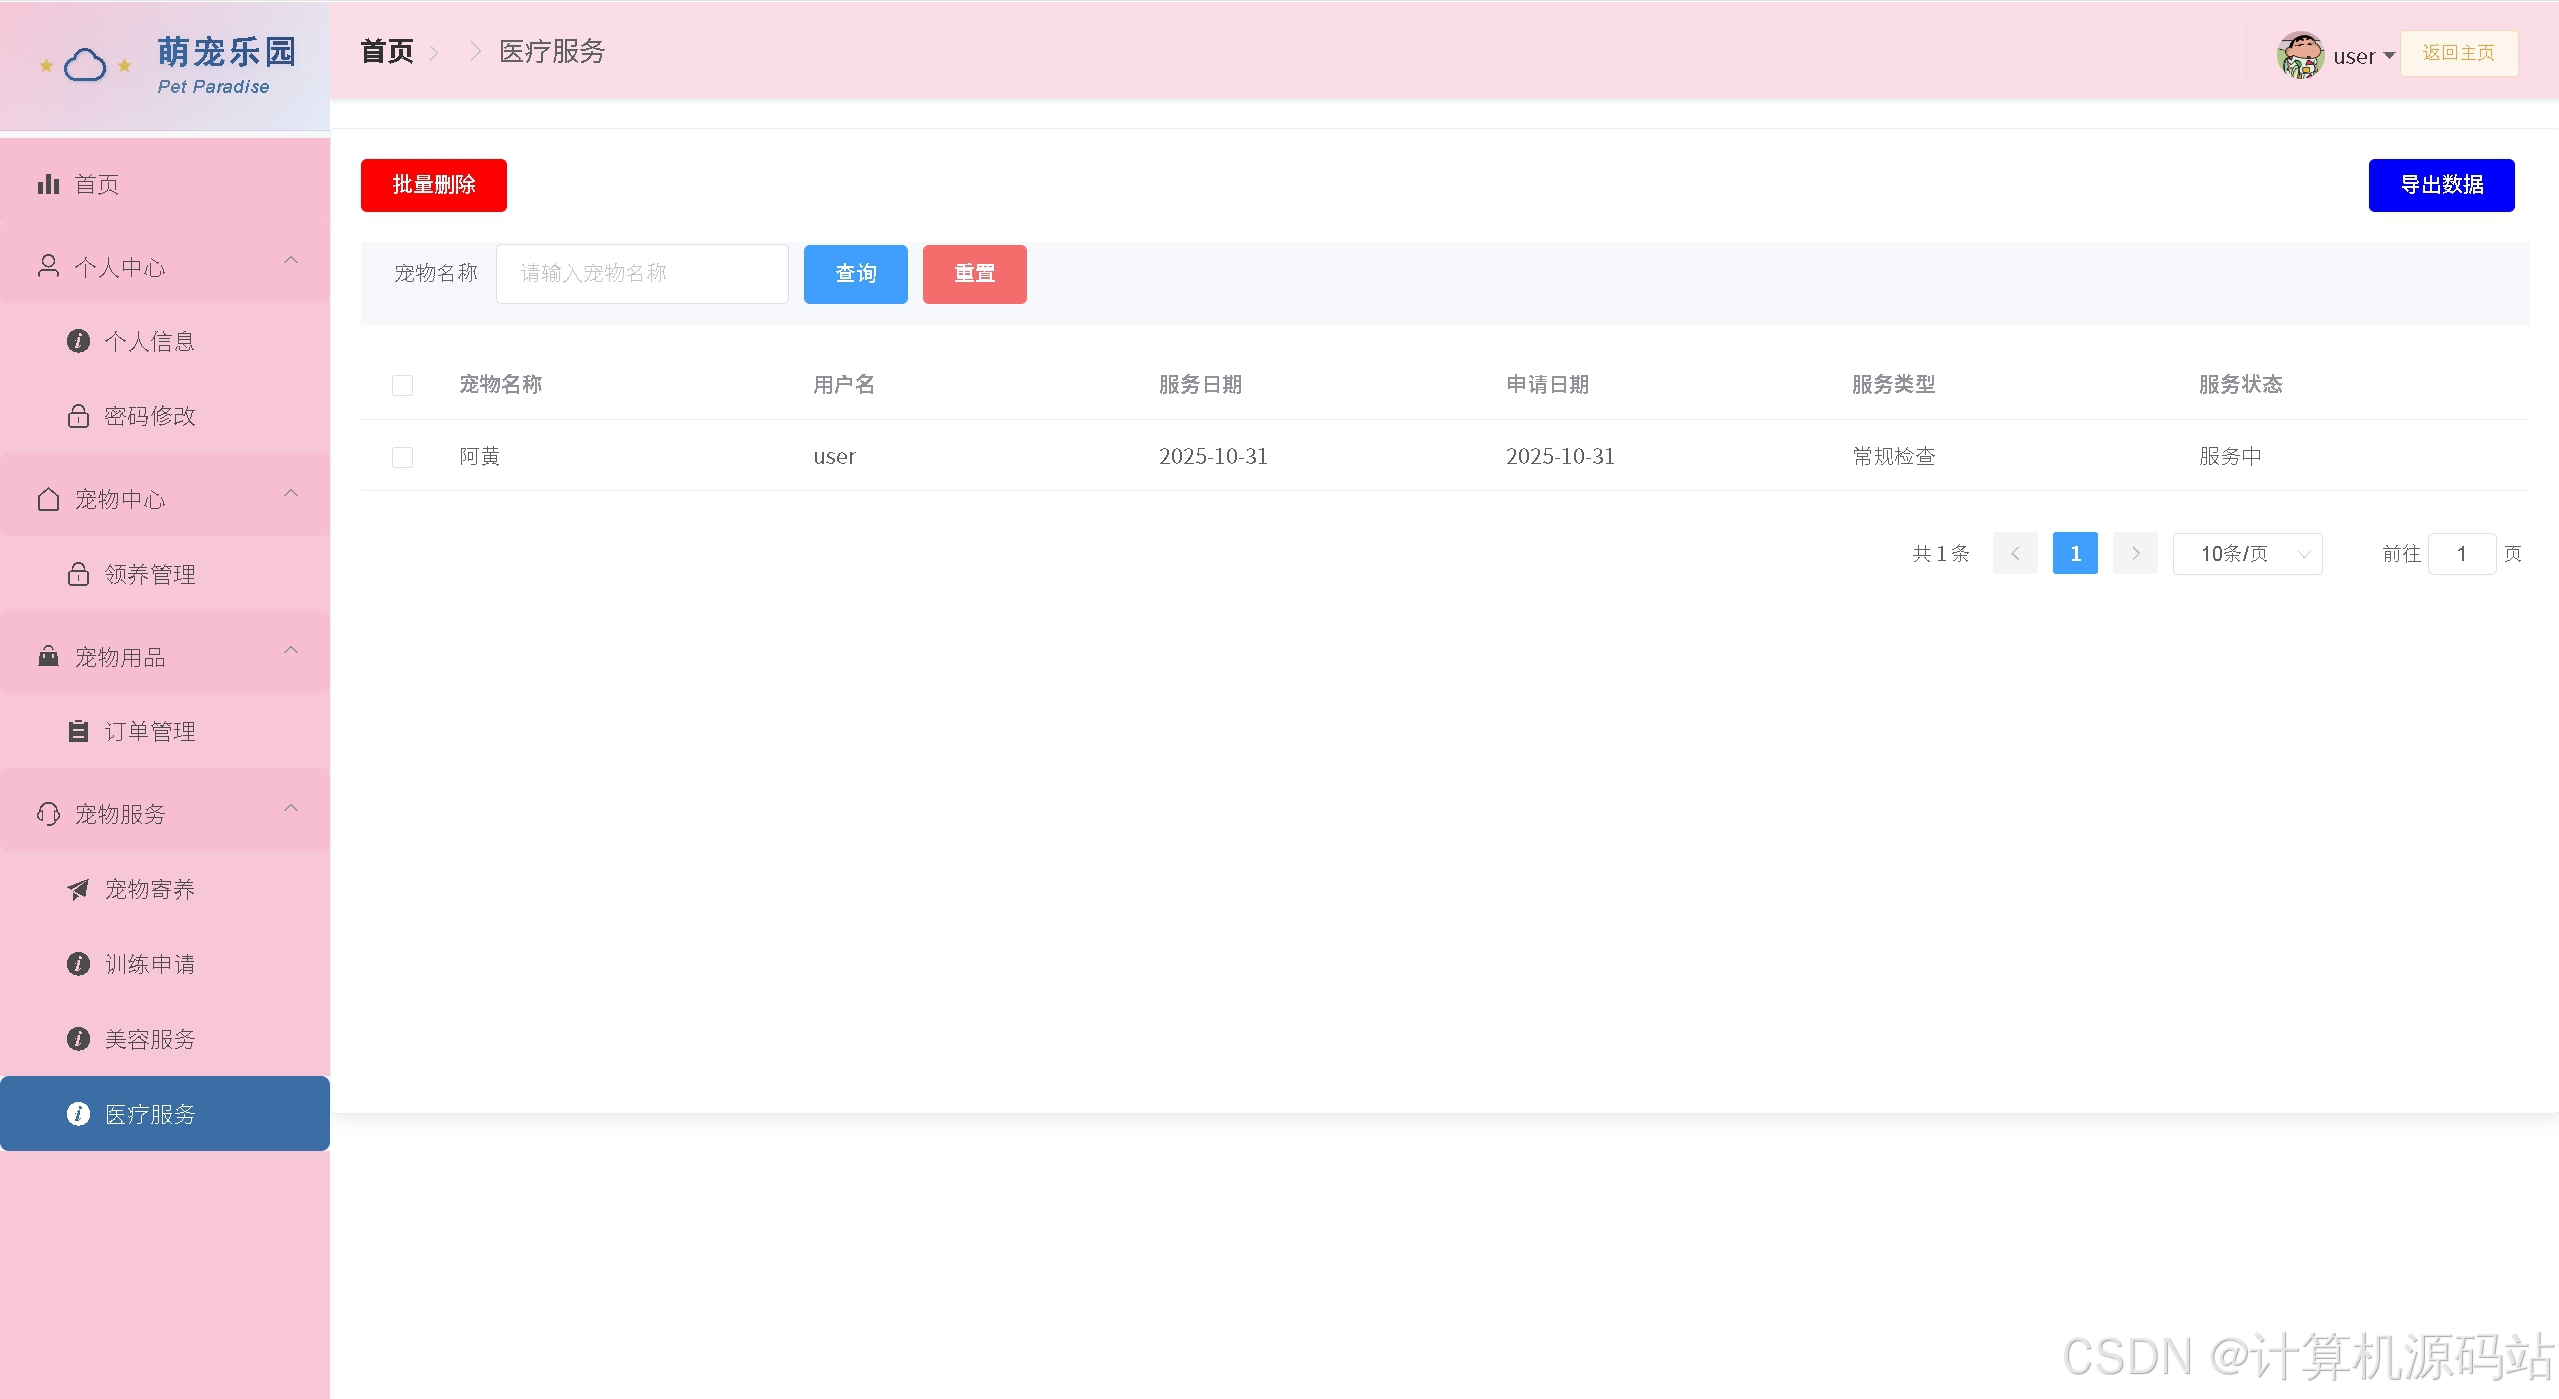
Task: Select page number 1 in pagination
Action: point(2075,553)
